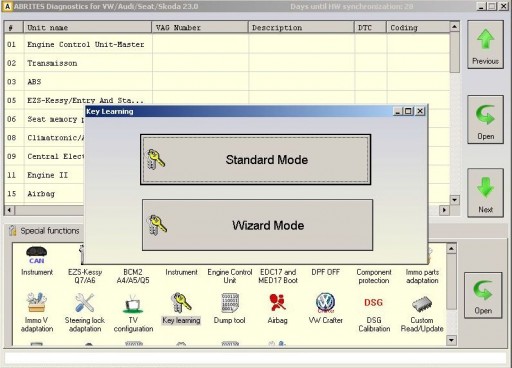Open the VW Crafter function
Image resolution: width=512 pixels, height=368 pixels.
(x=325, y=309)
